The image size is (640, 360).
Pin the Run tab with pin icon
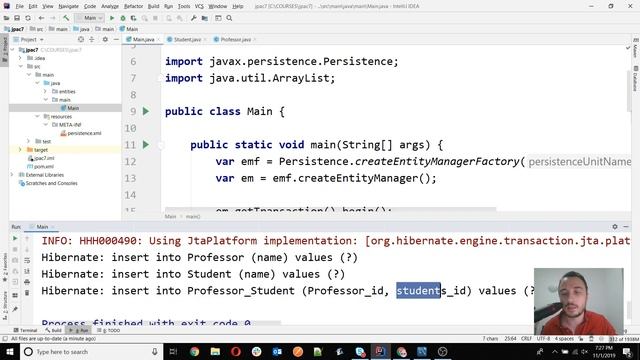[15, 309]
